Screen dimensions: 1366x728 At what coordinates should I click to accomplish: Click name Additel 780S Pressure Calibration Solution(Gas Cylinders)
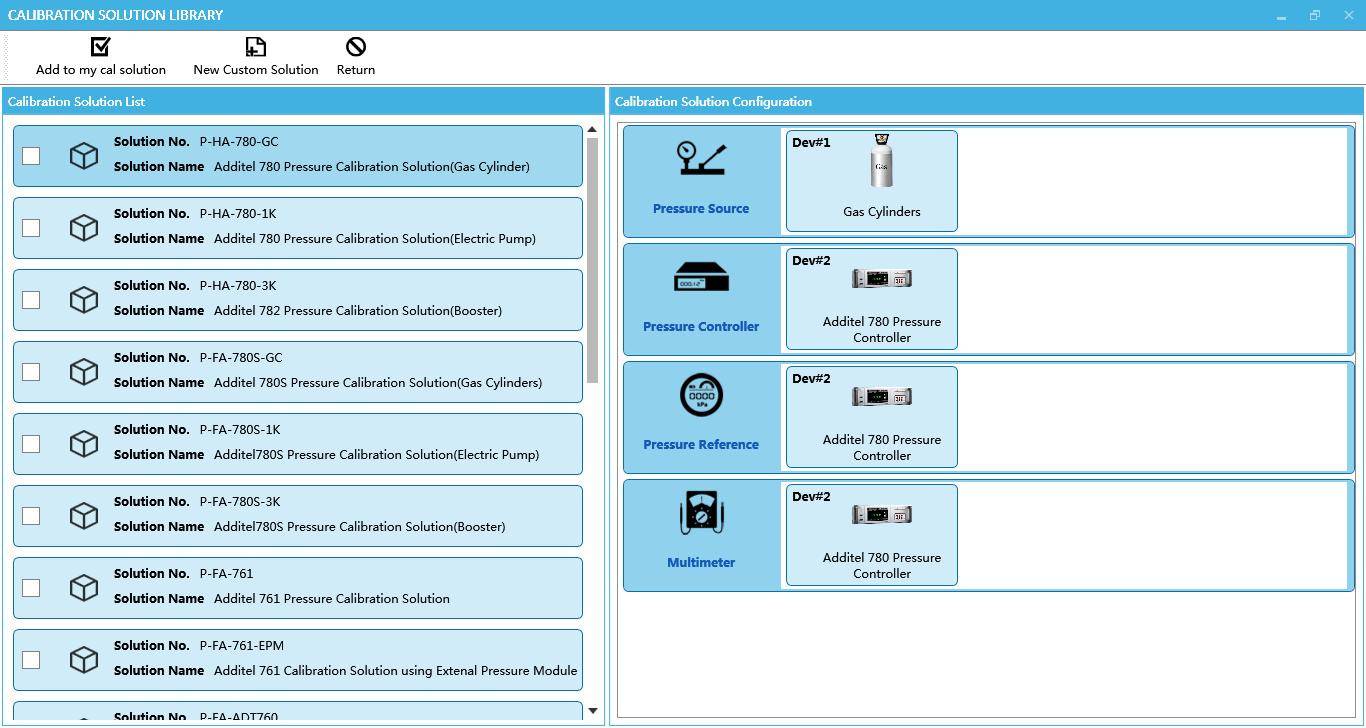click(x=378, y=383)
